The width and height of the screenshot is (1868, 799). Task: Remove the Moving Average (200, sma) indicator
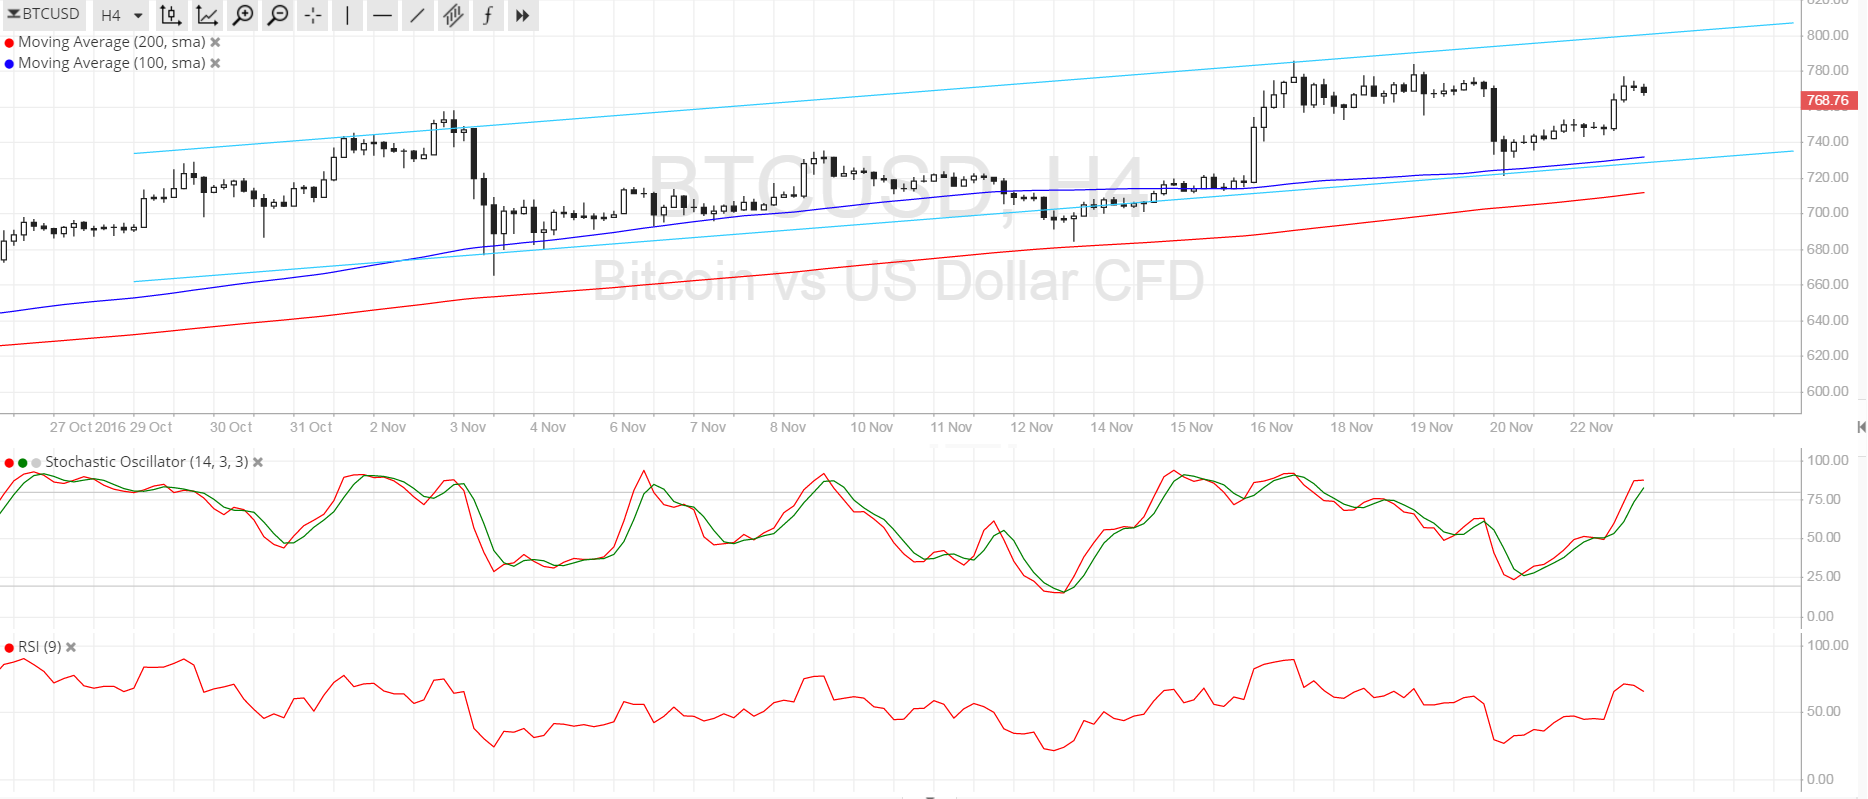215,42
